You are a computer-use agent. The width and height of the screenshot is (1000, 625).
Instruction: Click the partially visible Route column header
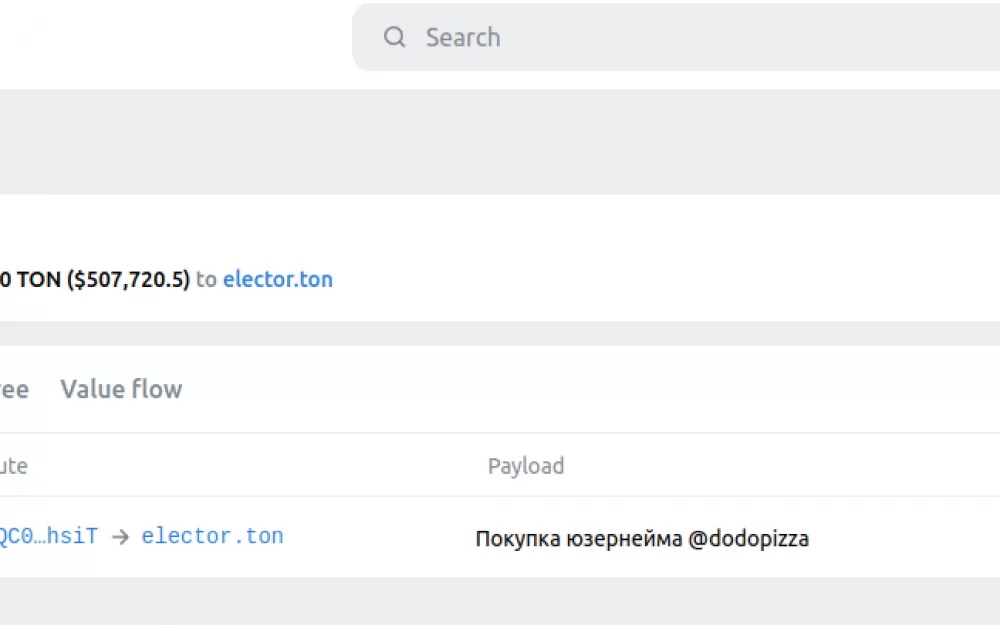(x=13, y=466)
